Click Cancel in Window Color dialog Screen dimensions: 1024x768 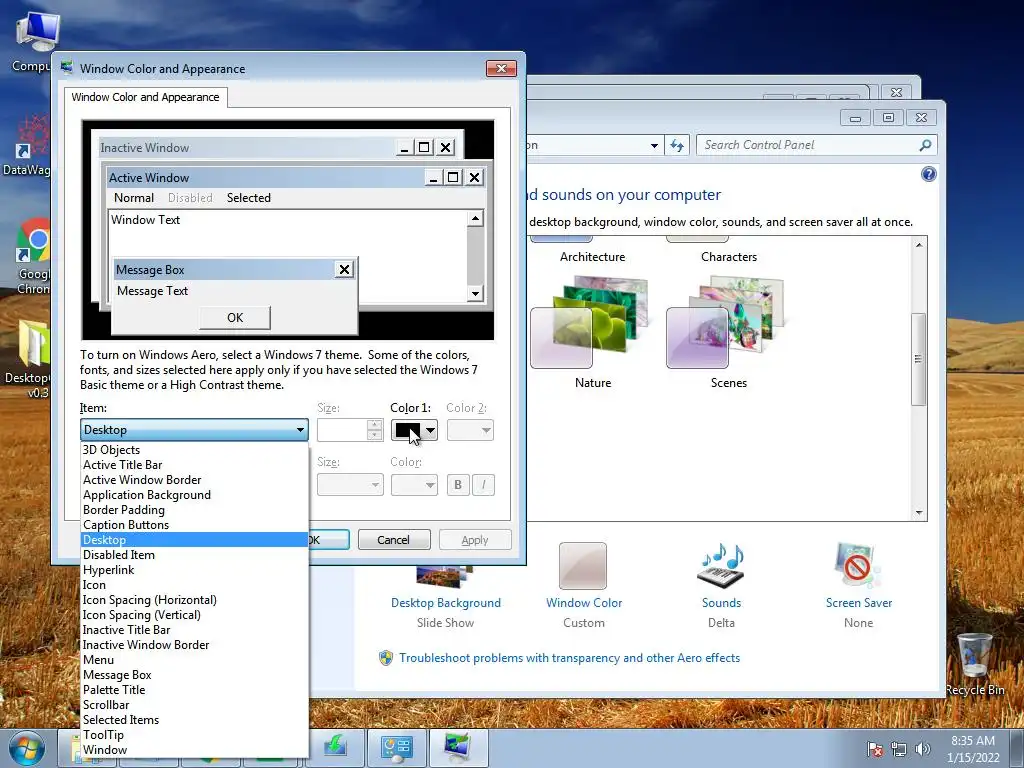point(394,540)
